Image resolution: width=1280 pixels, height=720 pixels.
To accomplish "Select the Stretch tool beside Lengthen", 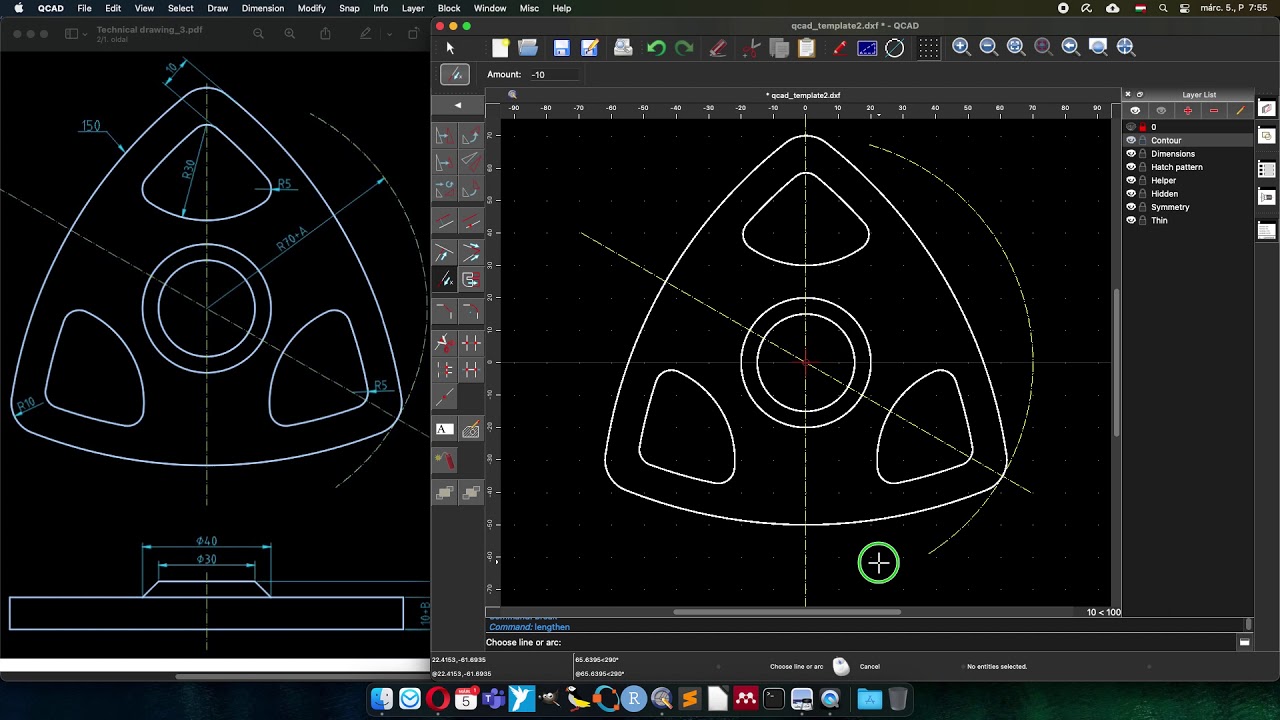I will [x=470, y=280].
